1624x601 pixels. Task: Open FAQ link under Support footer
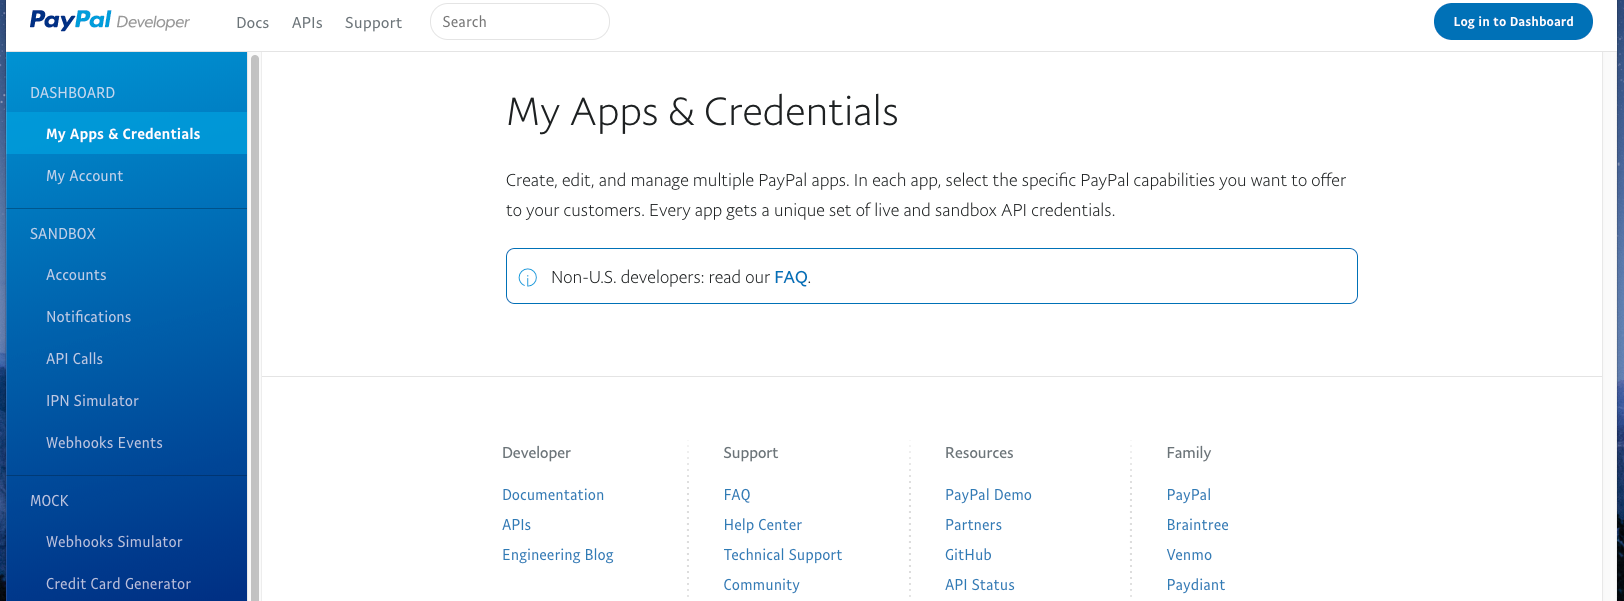click(737, 494)
